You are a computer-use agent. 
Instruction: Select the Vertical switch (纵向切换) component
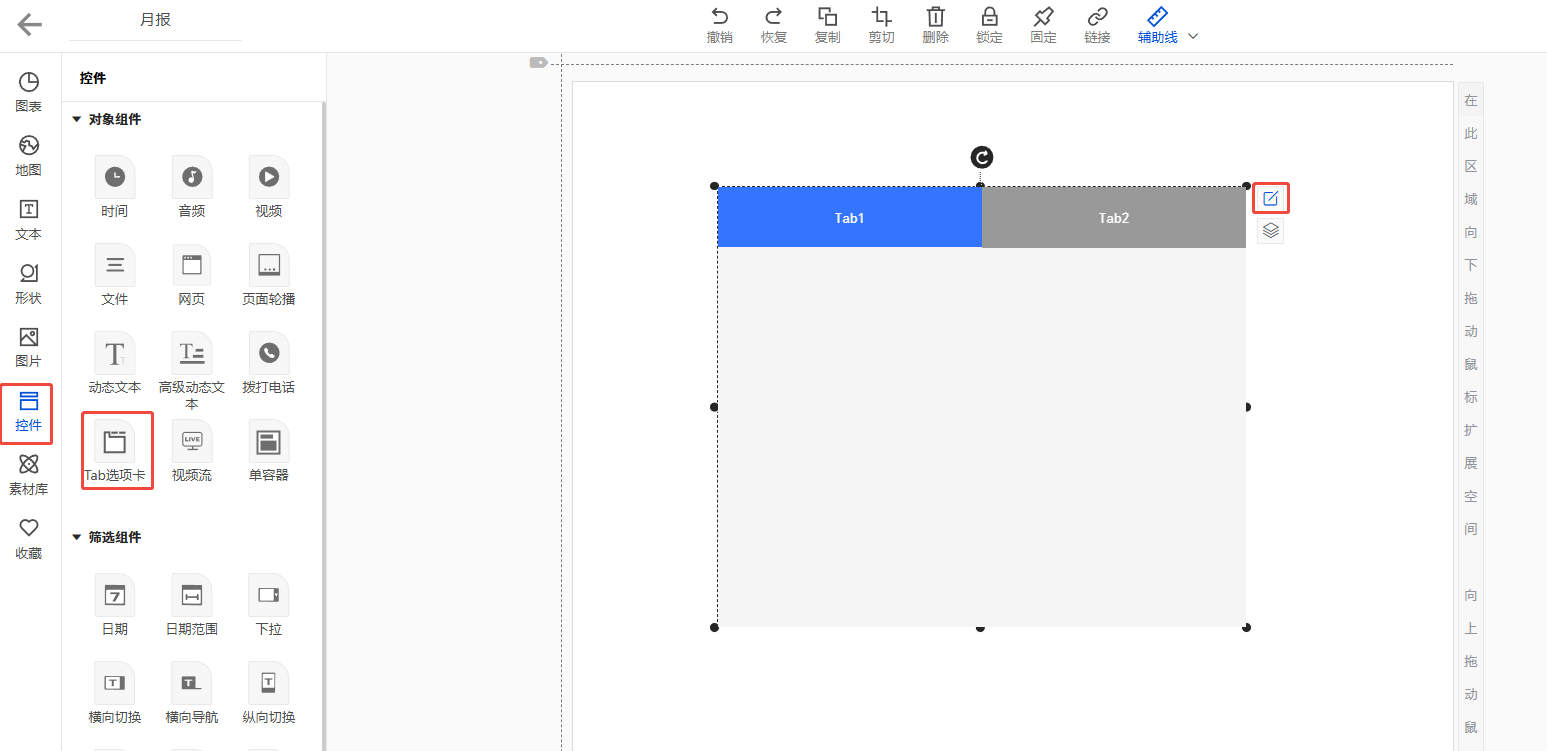point(269,693)
